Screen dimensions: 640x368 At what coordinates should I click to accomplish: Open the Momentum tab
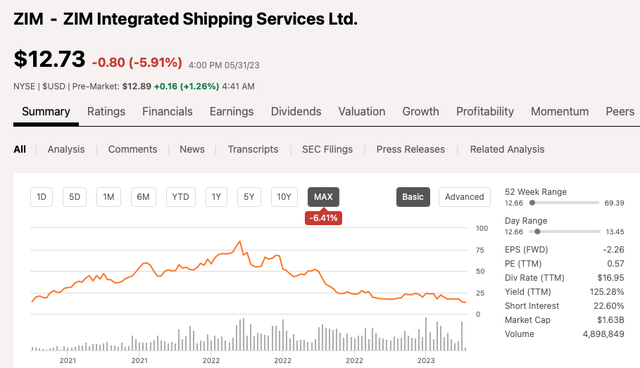(x=560, y=111)
